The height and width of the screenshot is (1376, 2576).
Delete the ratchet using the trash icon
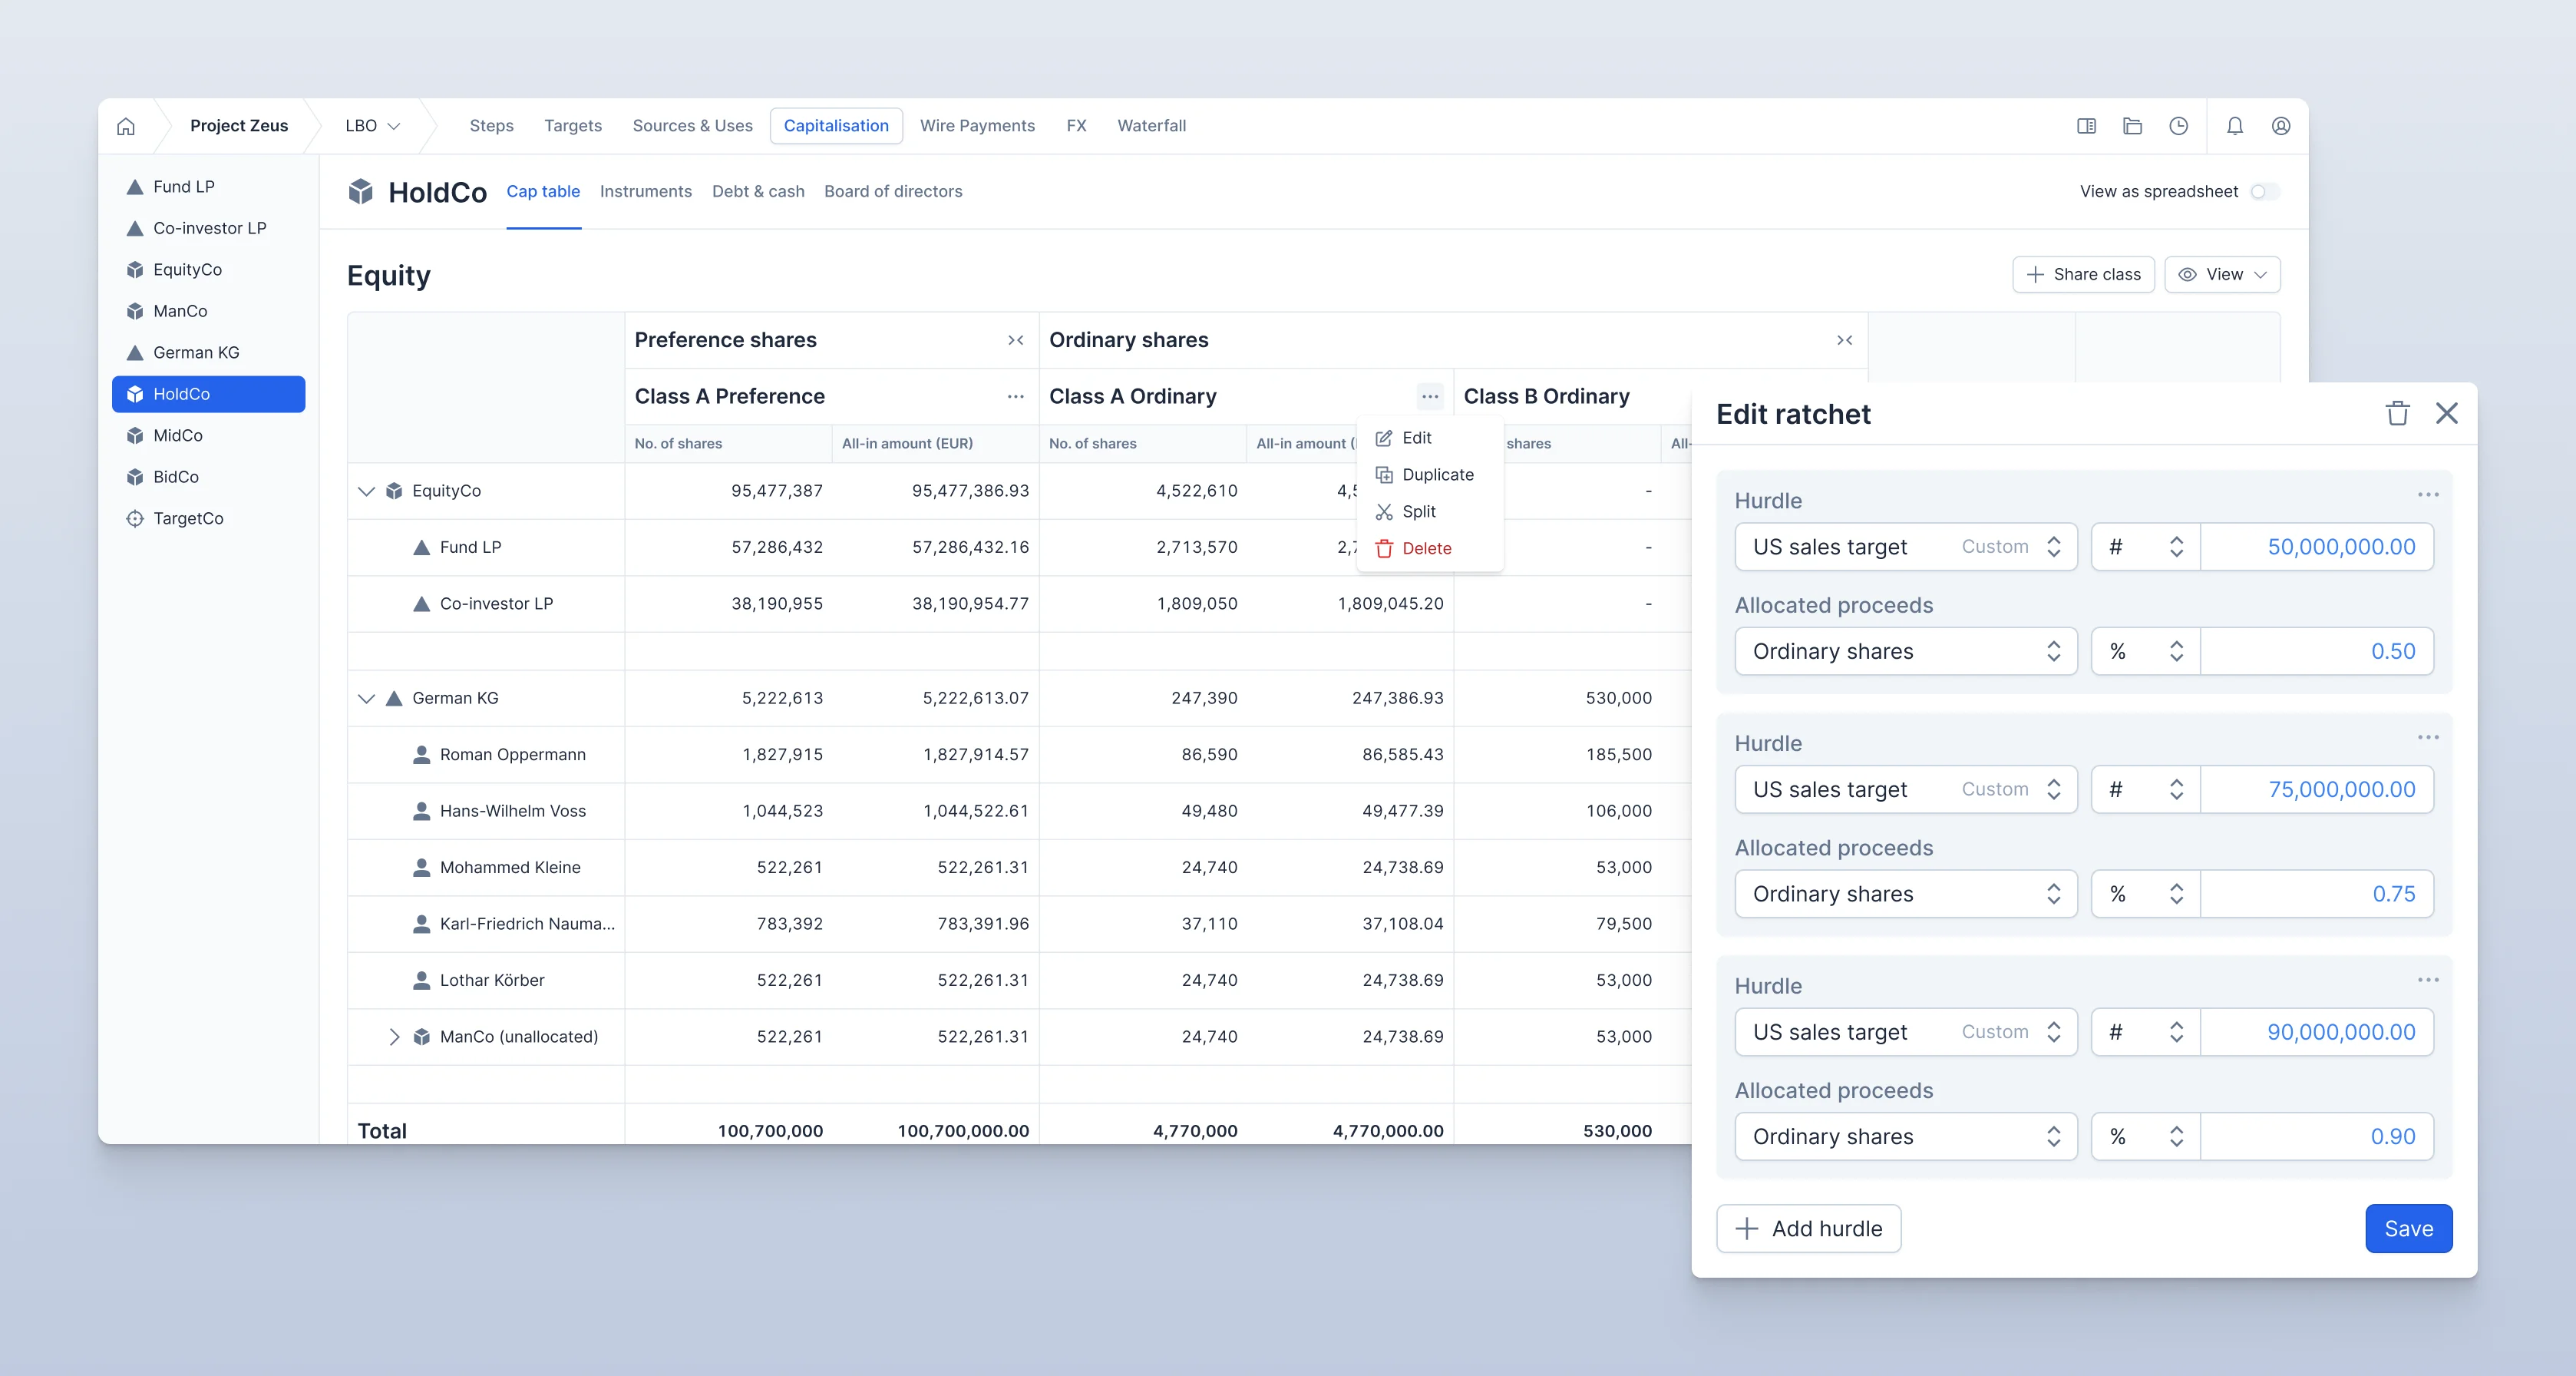click(x=2397, y=413)
